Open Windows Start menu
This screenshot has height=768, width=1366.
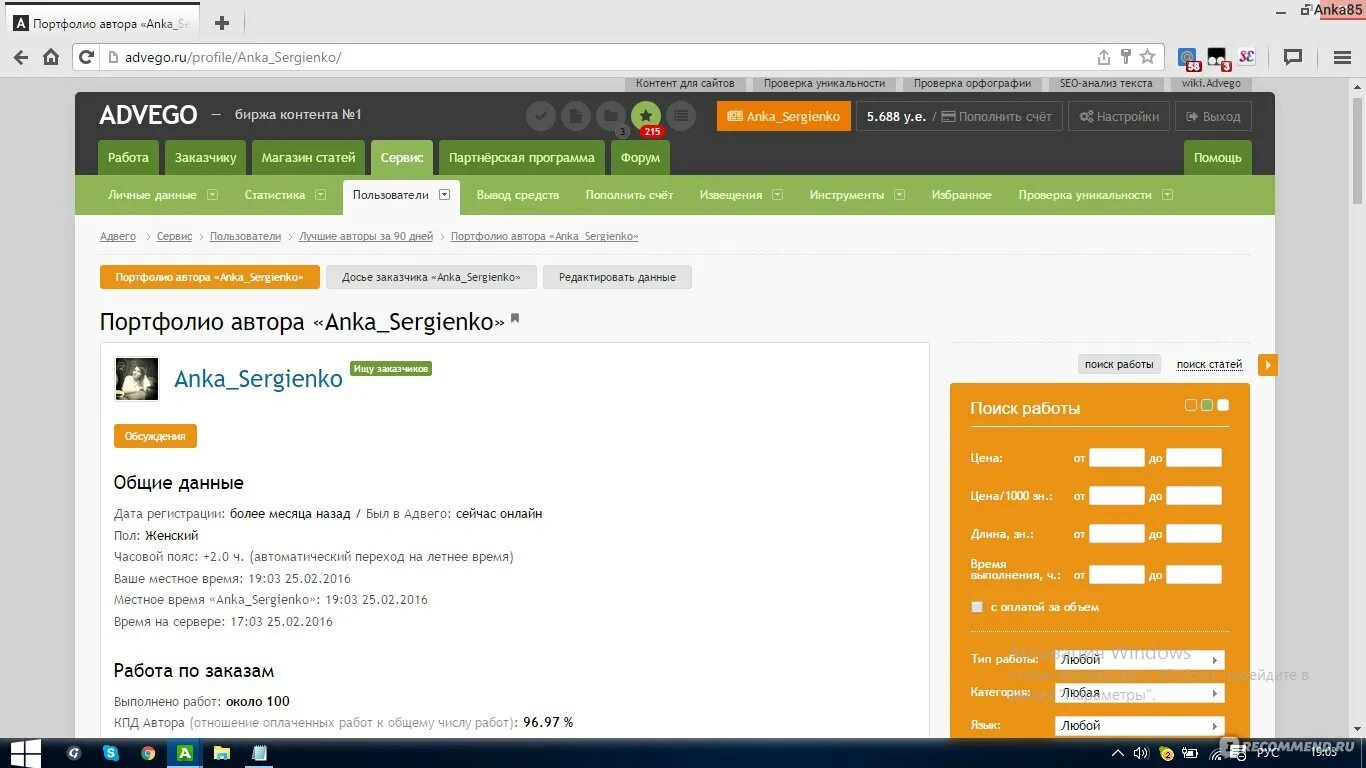click(x=25, y=753)
